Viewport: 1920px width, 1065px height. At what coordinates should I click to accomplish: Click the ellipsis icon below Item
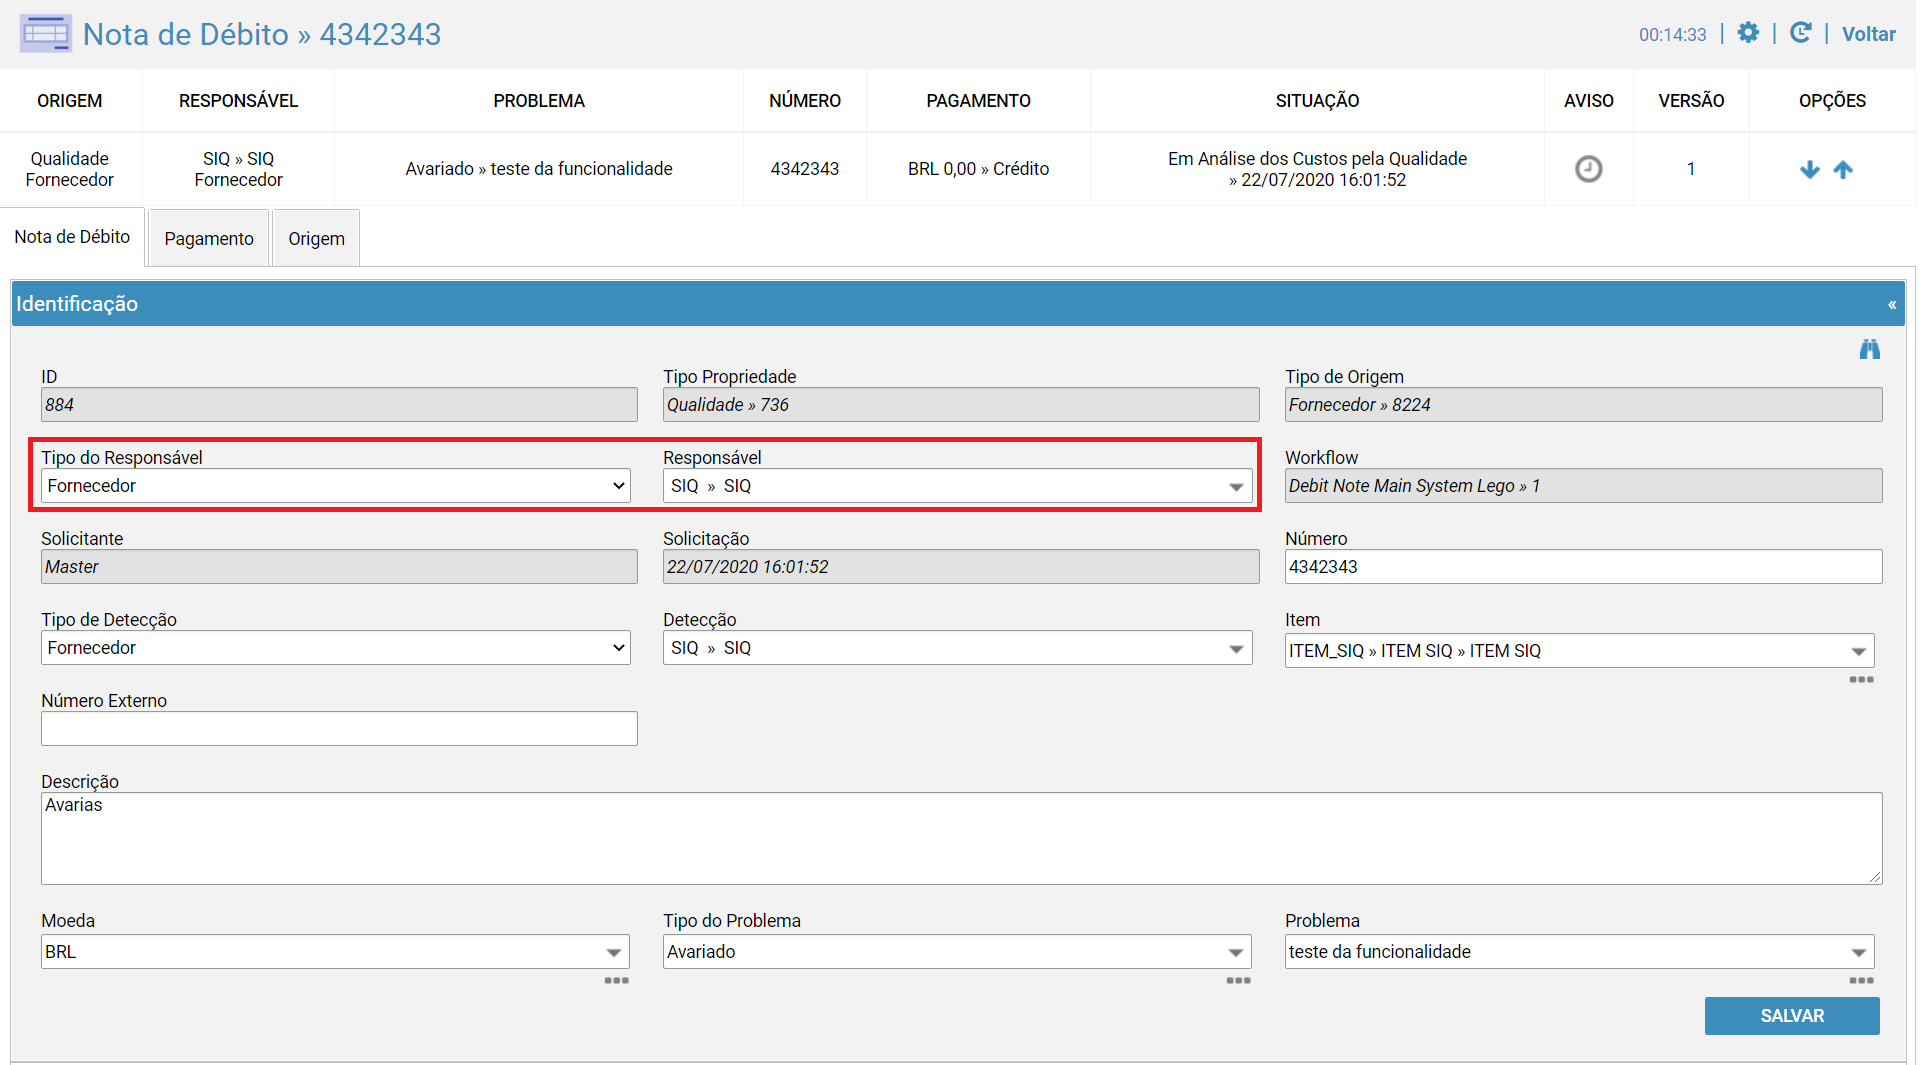[1861, 680]
